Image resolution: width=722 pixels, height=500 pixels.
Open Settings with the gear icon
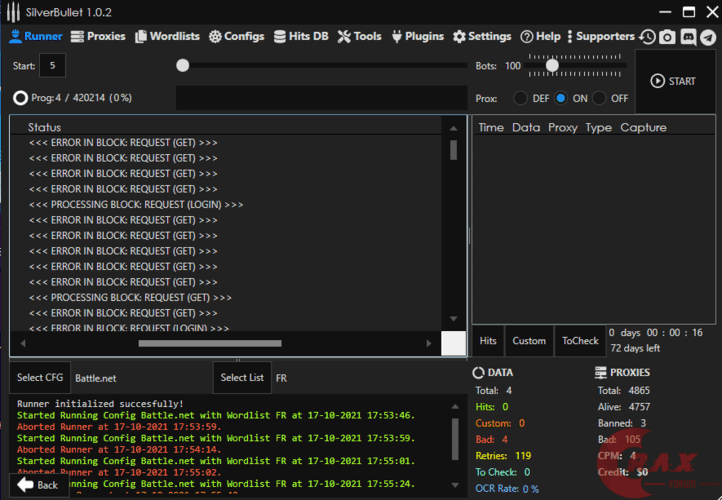click(x=482, y=36)
